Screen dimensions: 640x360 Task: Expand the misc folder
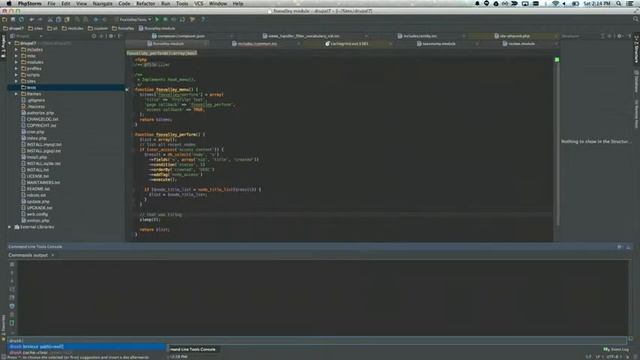pyautogui.click(x=16, y=56)
